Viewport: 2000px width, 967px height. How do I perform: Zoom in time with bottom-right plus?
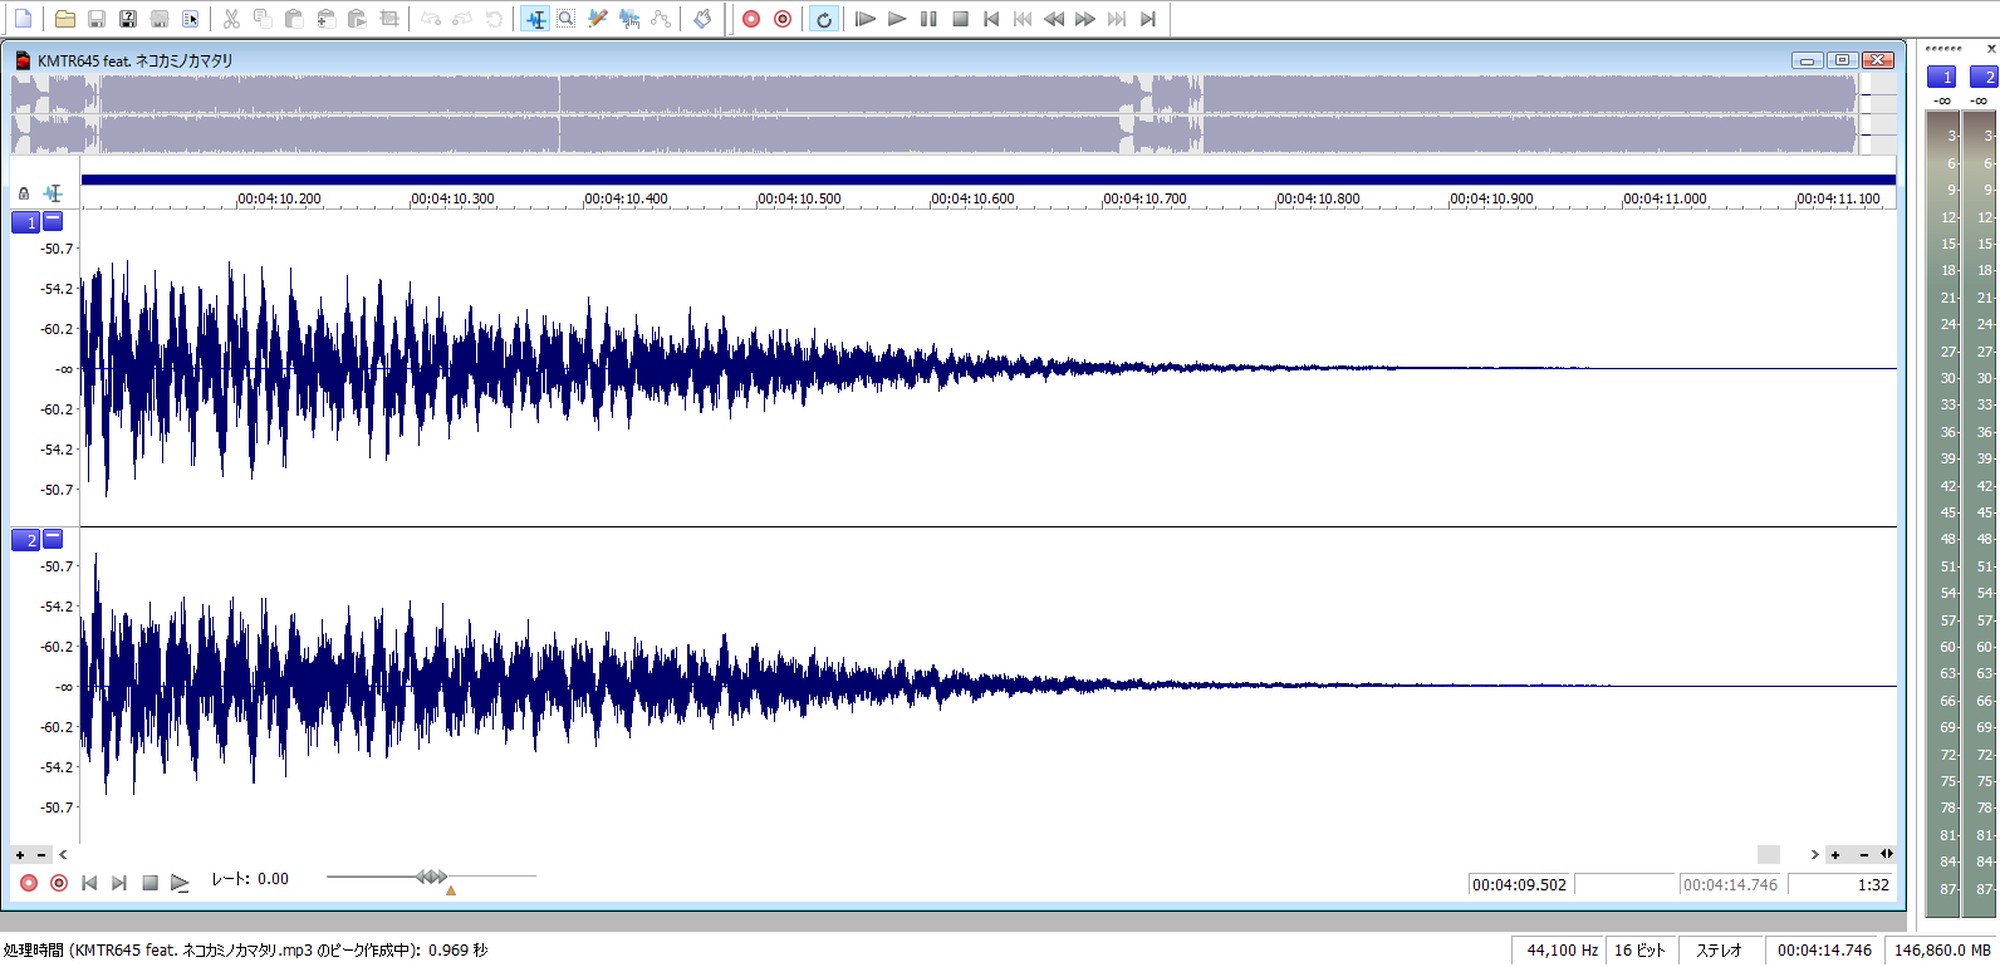point(1835,855)
